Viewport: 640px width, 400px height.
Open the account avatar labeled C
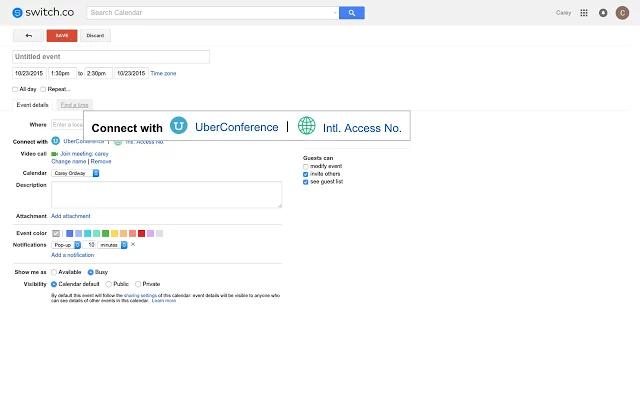[622, 13]
